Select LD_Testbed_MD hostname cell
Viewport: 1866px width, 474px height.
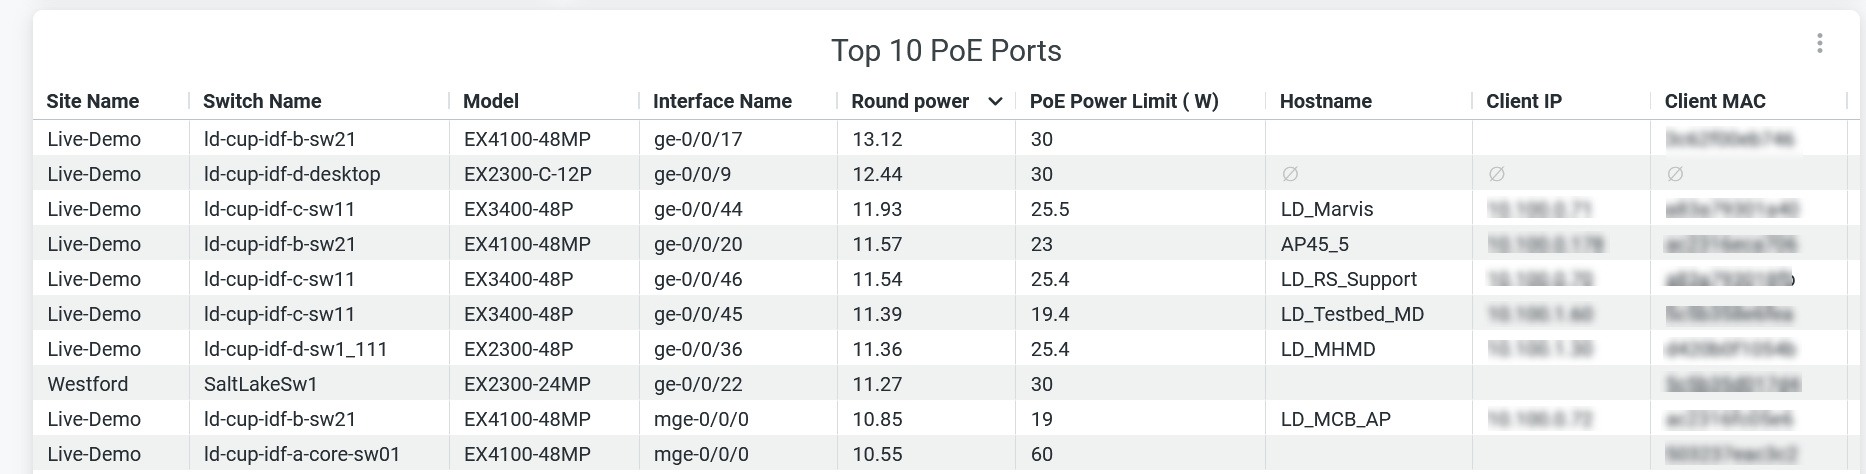(x=1351, y=314)
